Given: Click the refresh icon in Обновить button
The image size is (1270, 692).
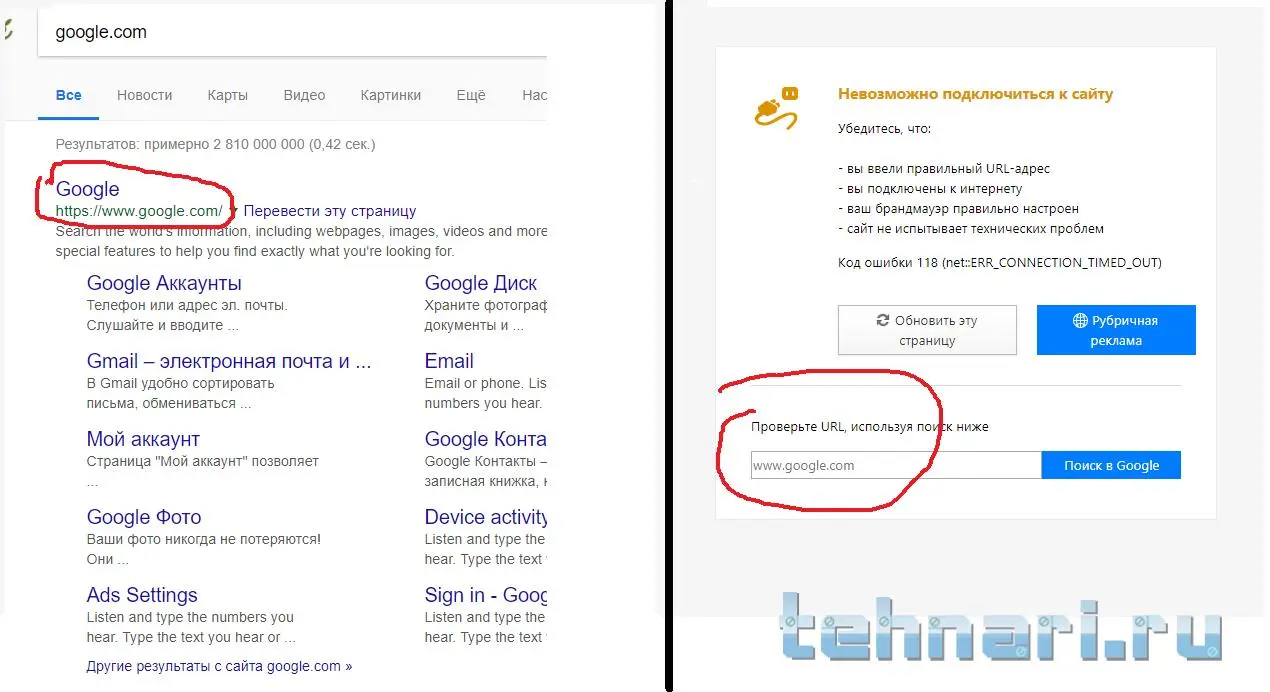Looking at the screenshot, I should (x=882, y=321).
